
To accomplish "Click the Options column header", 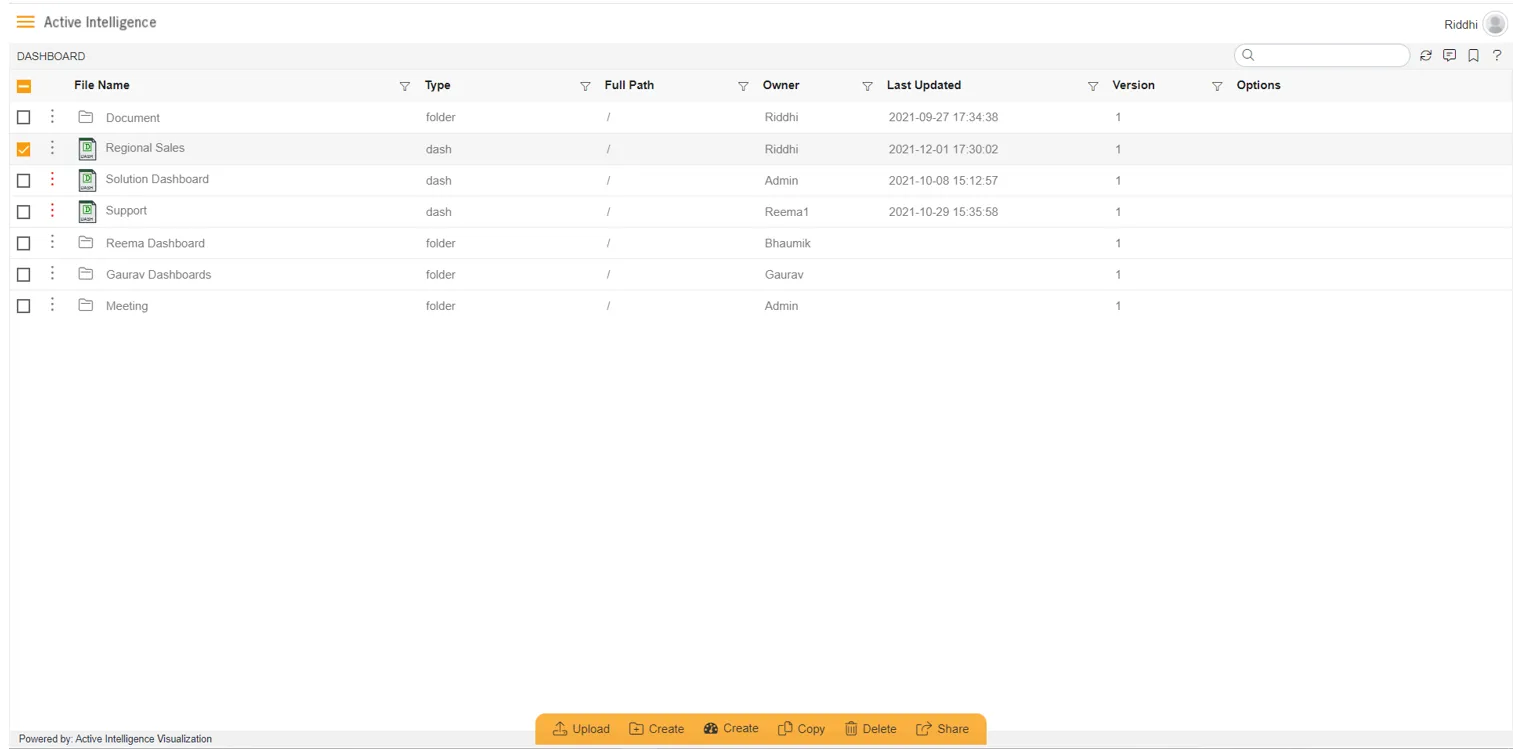I will click(x=1258, y=85).
